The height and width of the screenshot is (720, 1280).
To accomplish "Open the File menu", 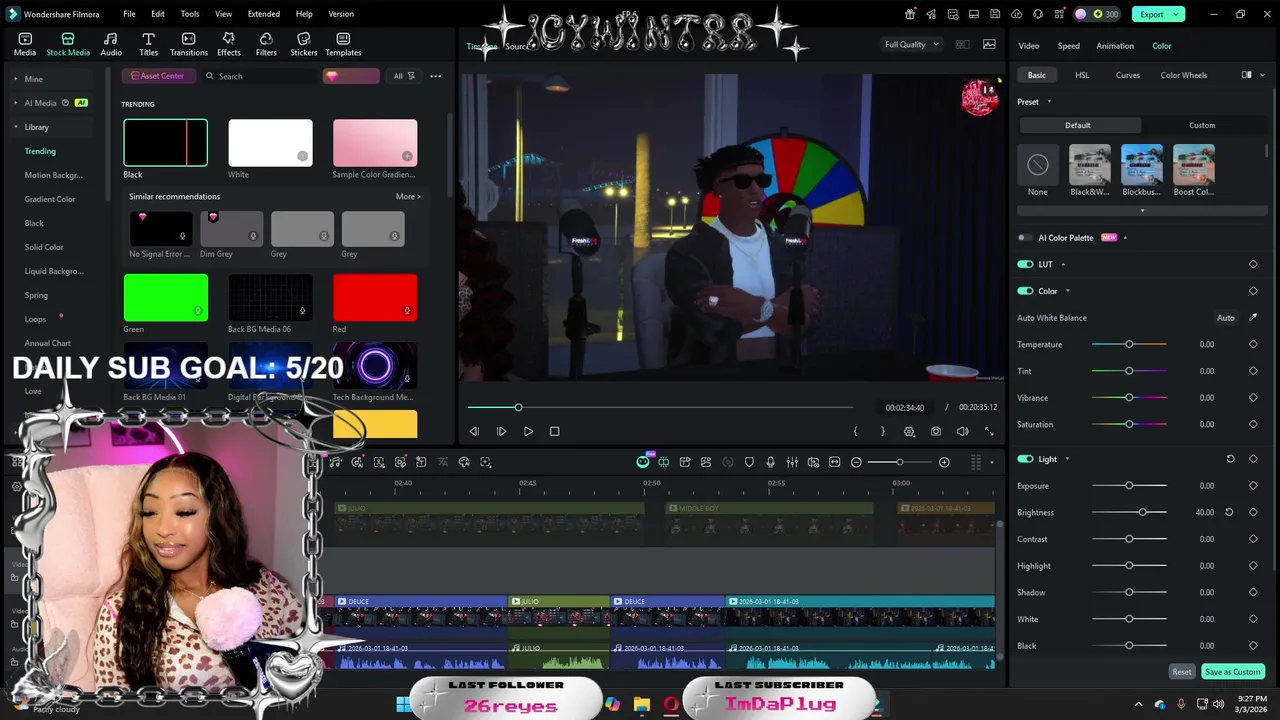I will tap(129, 14).
